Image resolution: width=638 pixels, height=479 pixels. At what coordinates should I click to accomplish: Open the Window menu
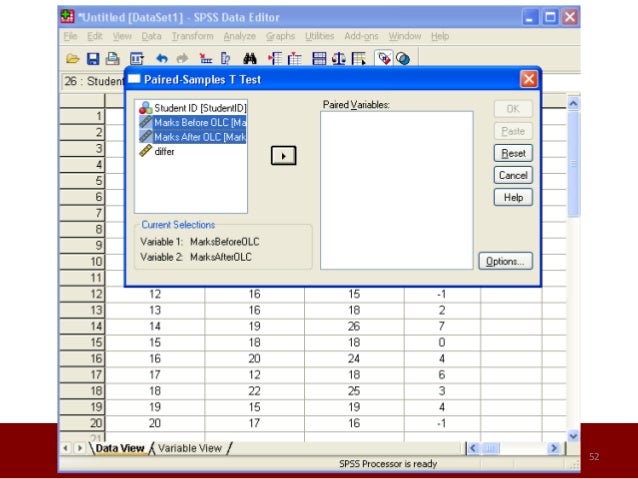(x=405, y=36)
